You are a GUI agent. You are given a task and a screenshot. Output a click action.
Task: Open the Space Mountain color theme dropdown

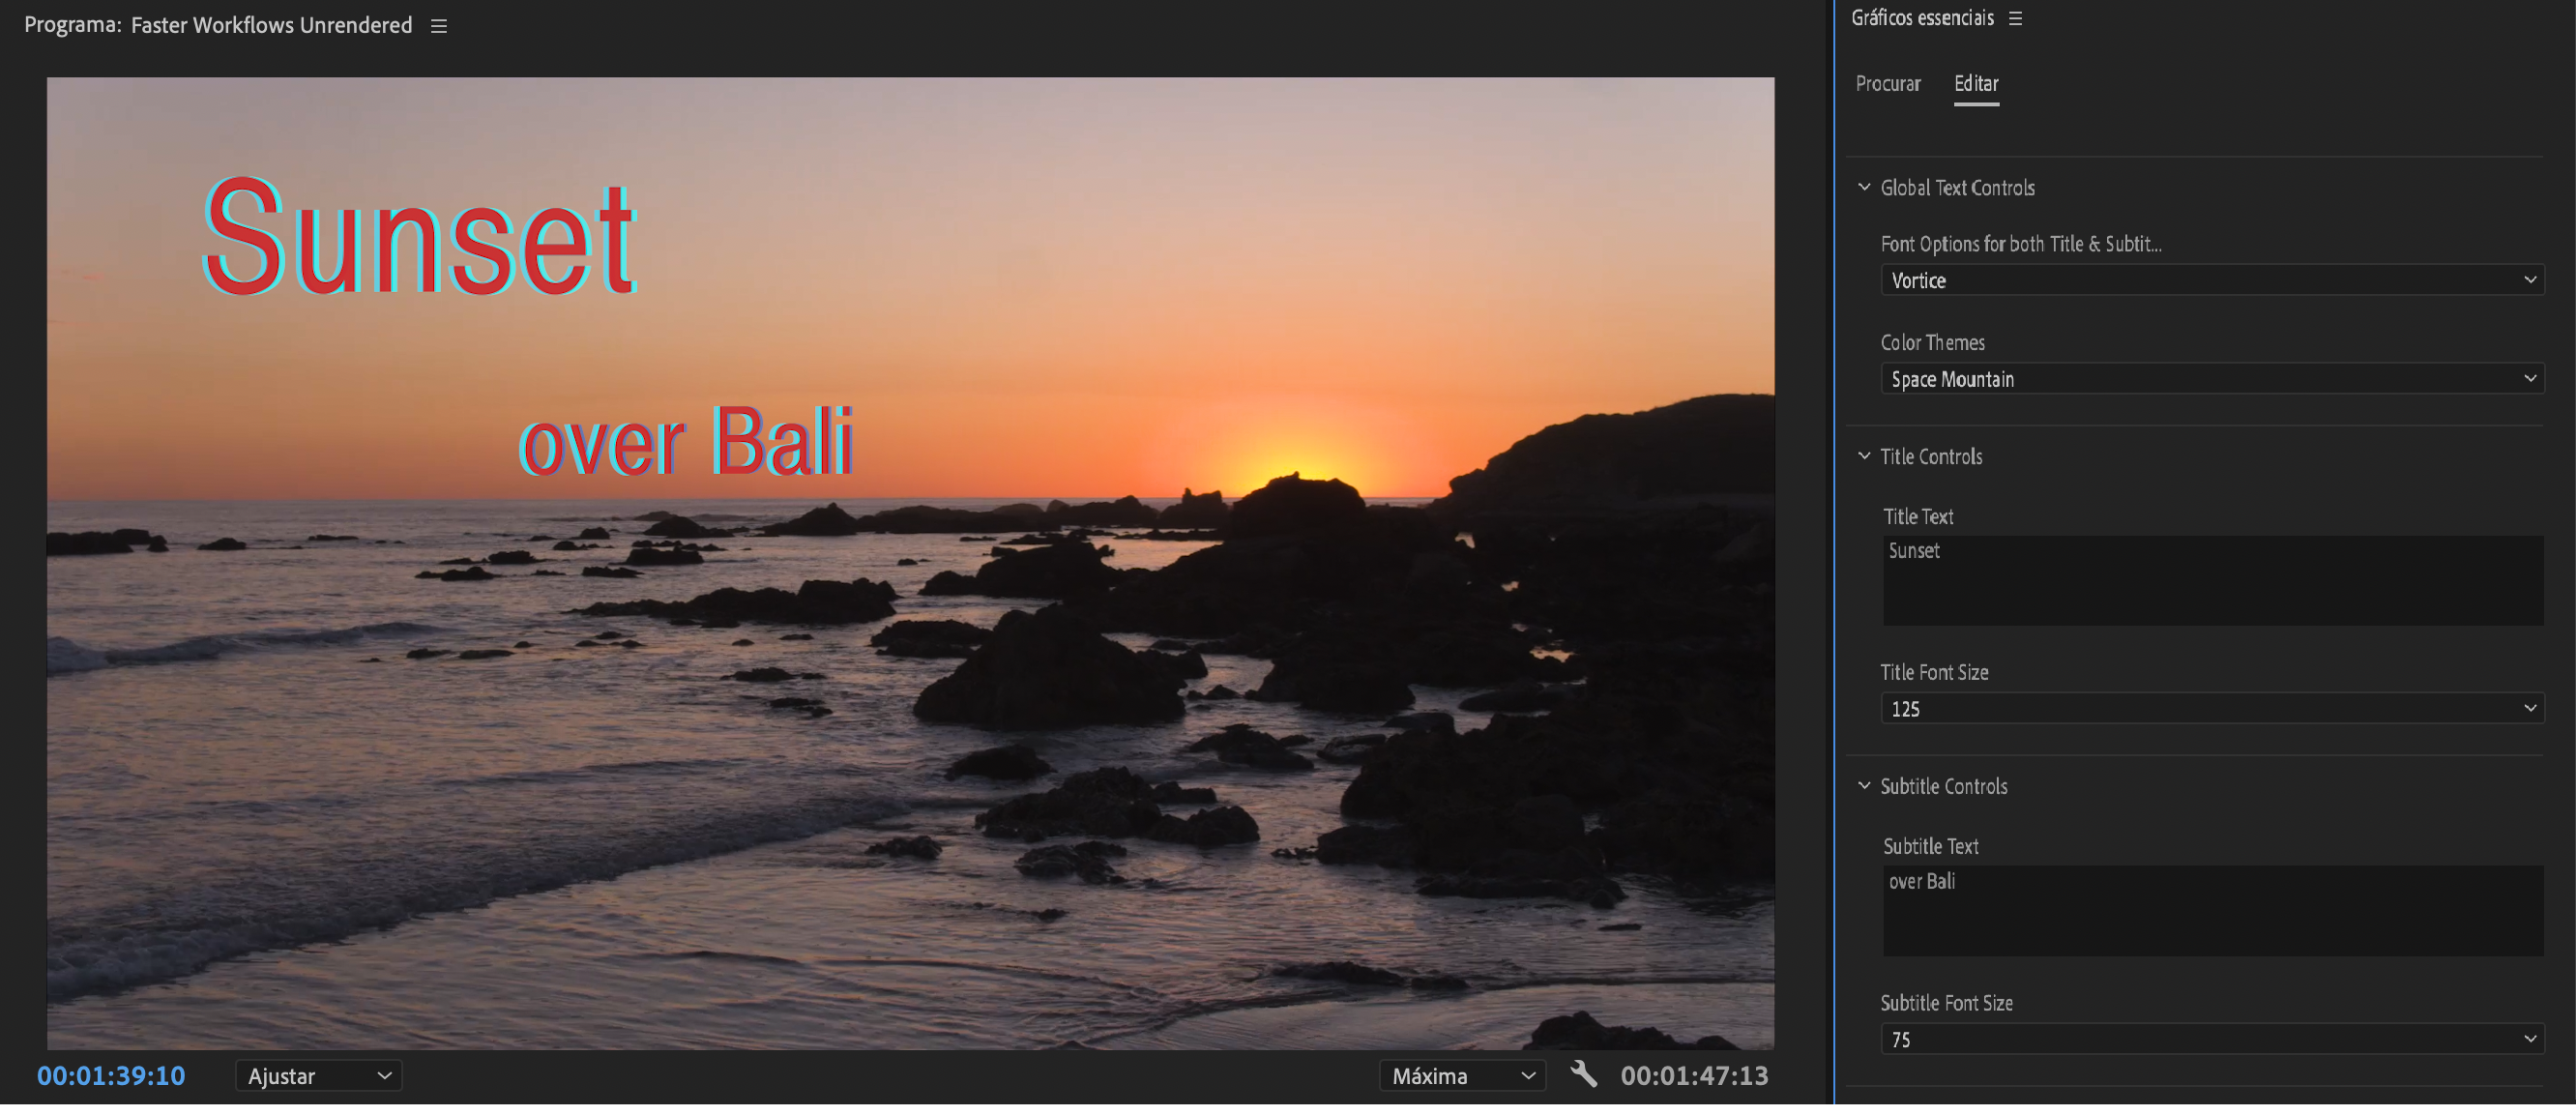point(2211,380)
